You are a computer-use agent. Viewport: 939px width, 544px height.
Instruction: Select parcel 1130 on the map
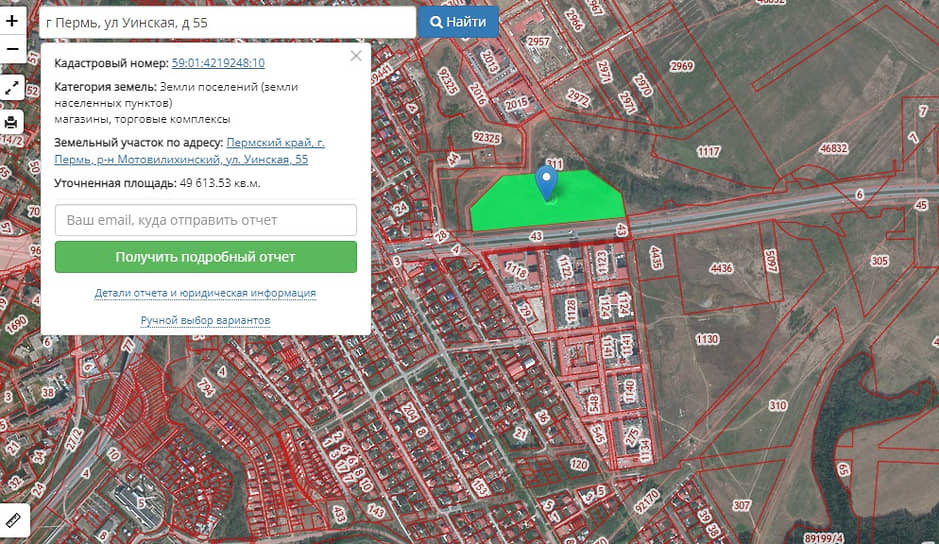pyautogui.click(x=707, y=340)
